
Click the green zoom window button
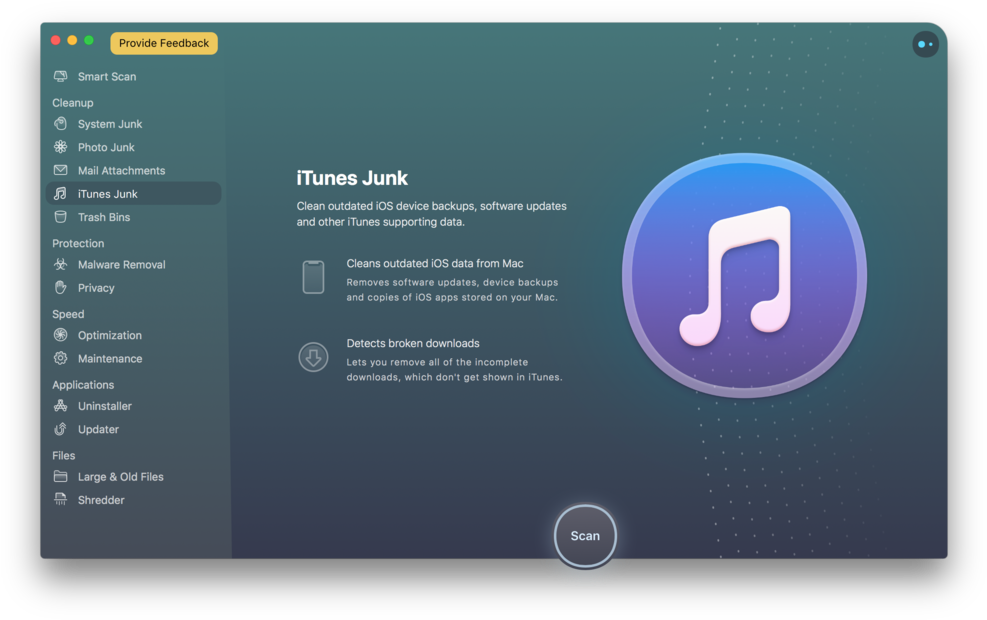click(89, 40)
